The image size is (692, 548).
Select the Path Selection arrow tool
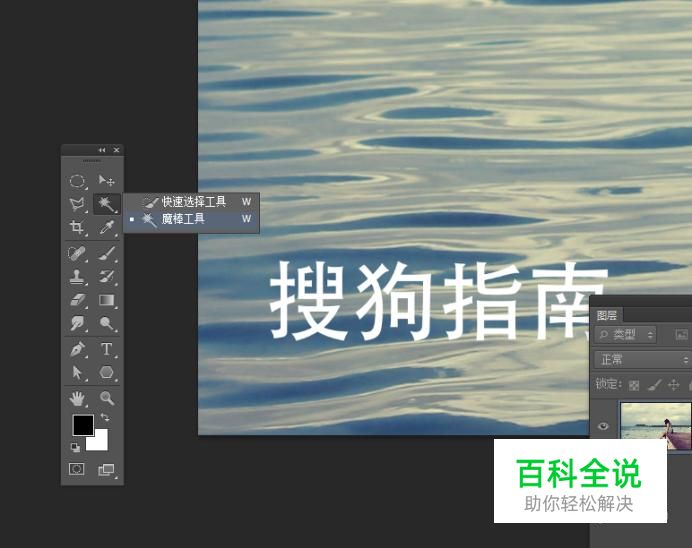(x=77, y=373)
